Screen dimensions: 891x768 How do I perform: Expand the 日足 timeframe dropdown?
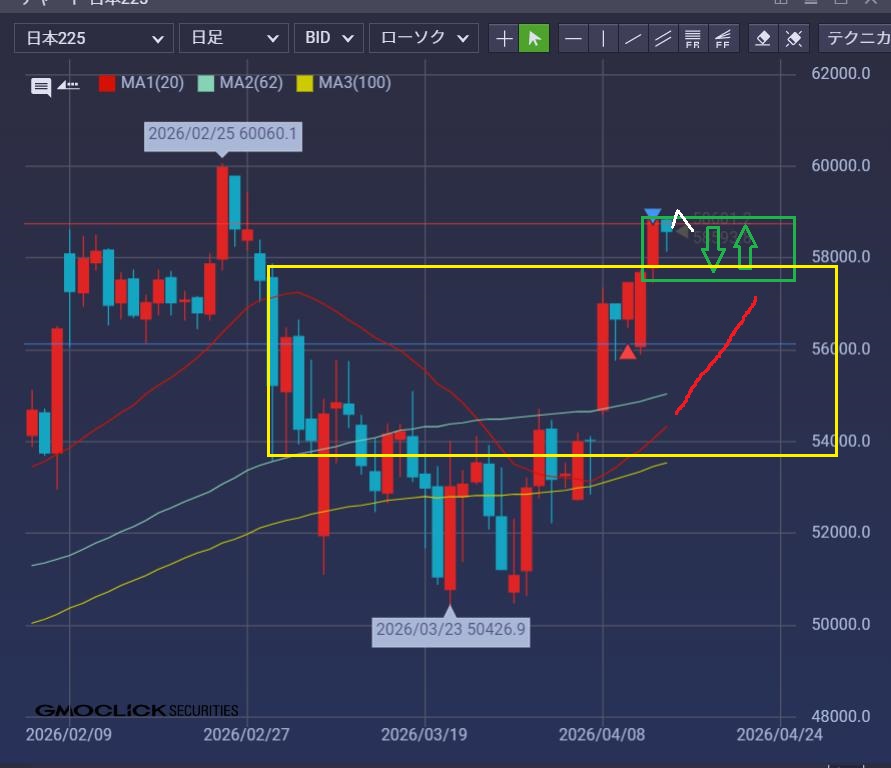(233, 39)
